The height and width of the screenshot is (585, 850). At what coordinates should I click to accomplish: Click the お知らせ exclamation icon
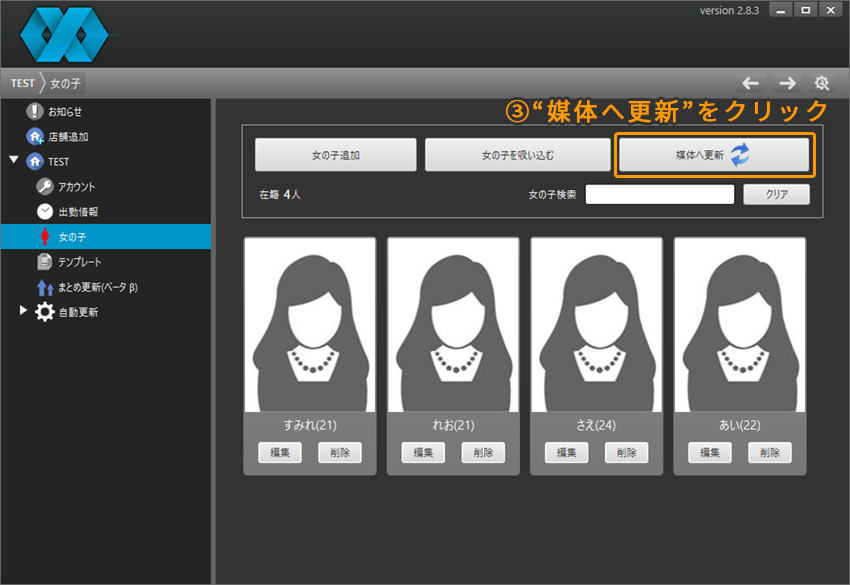click(35, 111)
